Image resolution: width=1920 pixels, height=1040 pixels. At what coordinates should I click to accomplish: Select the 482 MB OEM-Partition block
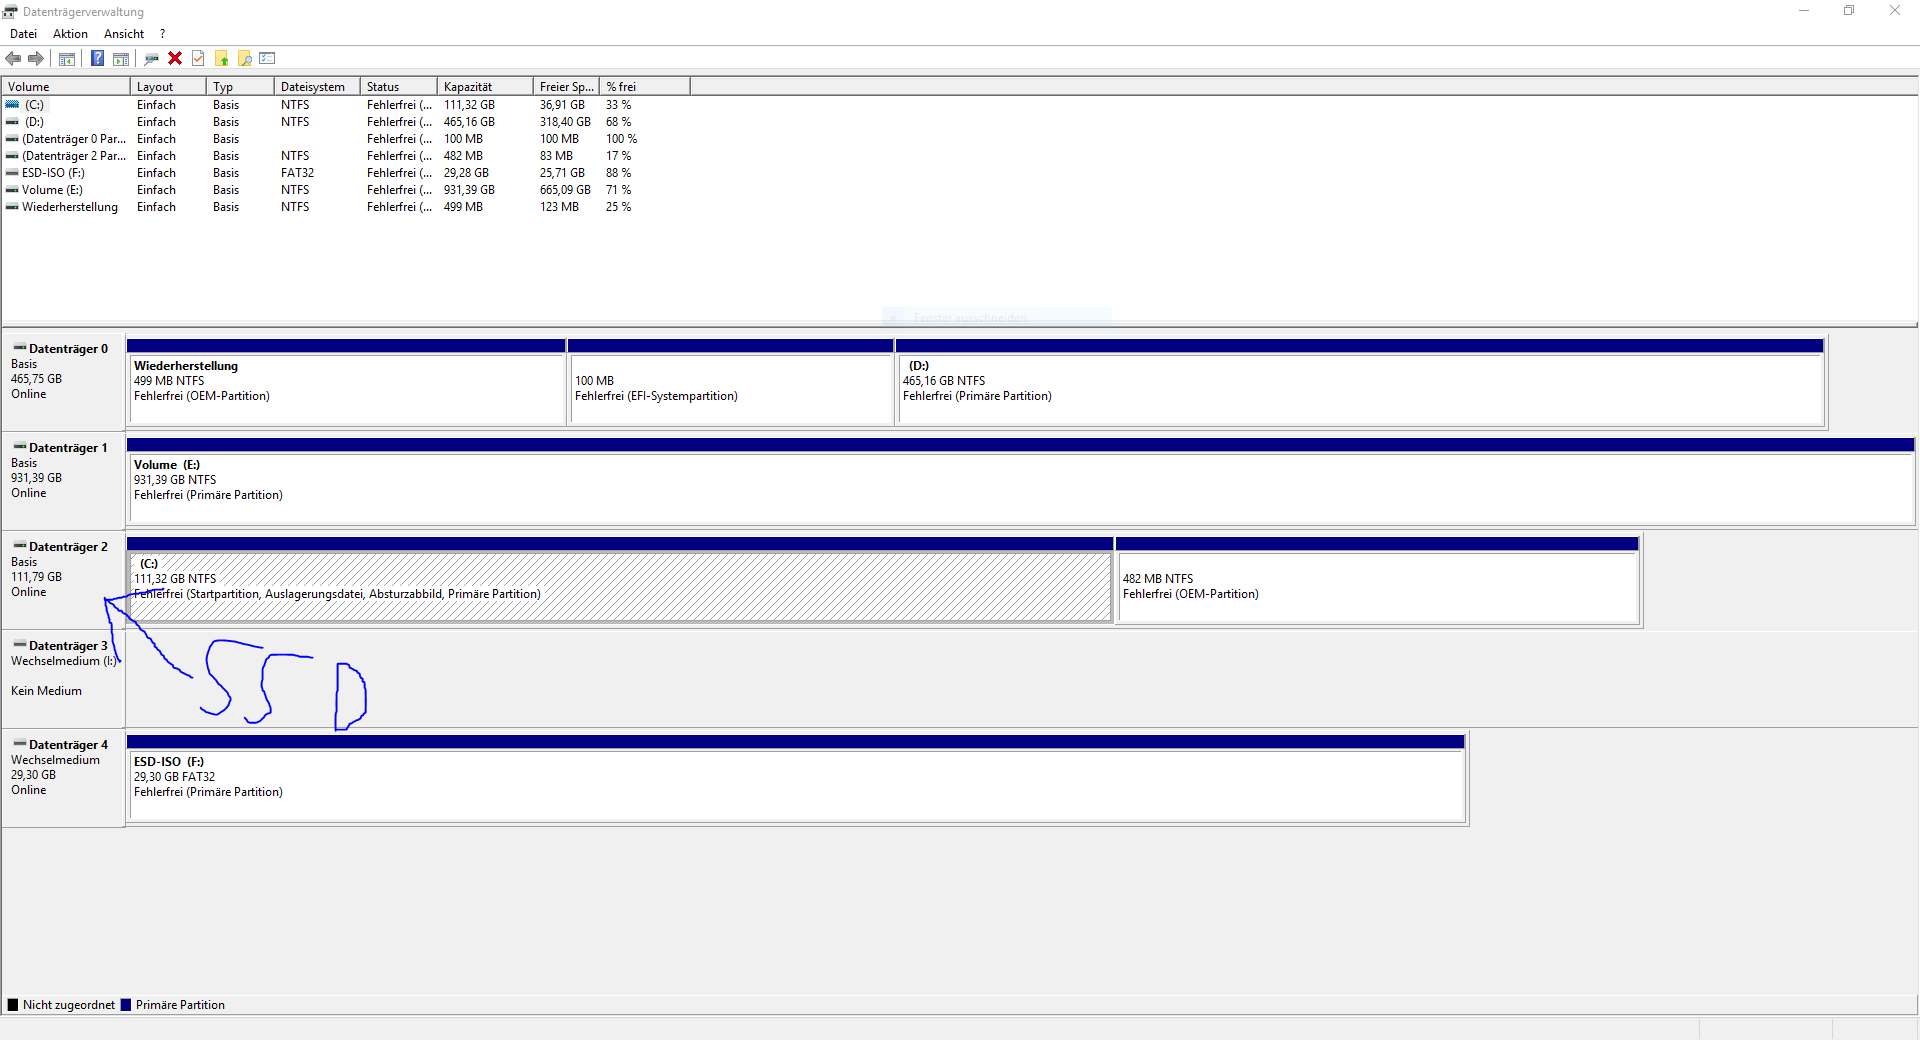[x=1378, y=580]
